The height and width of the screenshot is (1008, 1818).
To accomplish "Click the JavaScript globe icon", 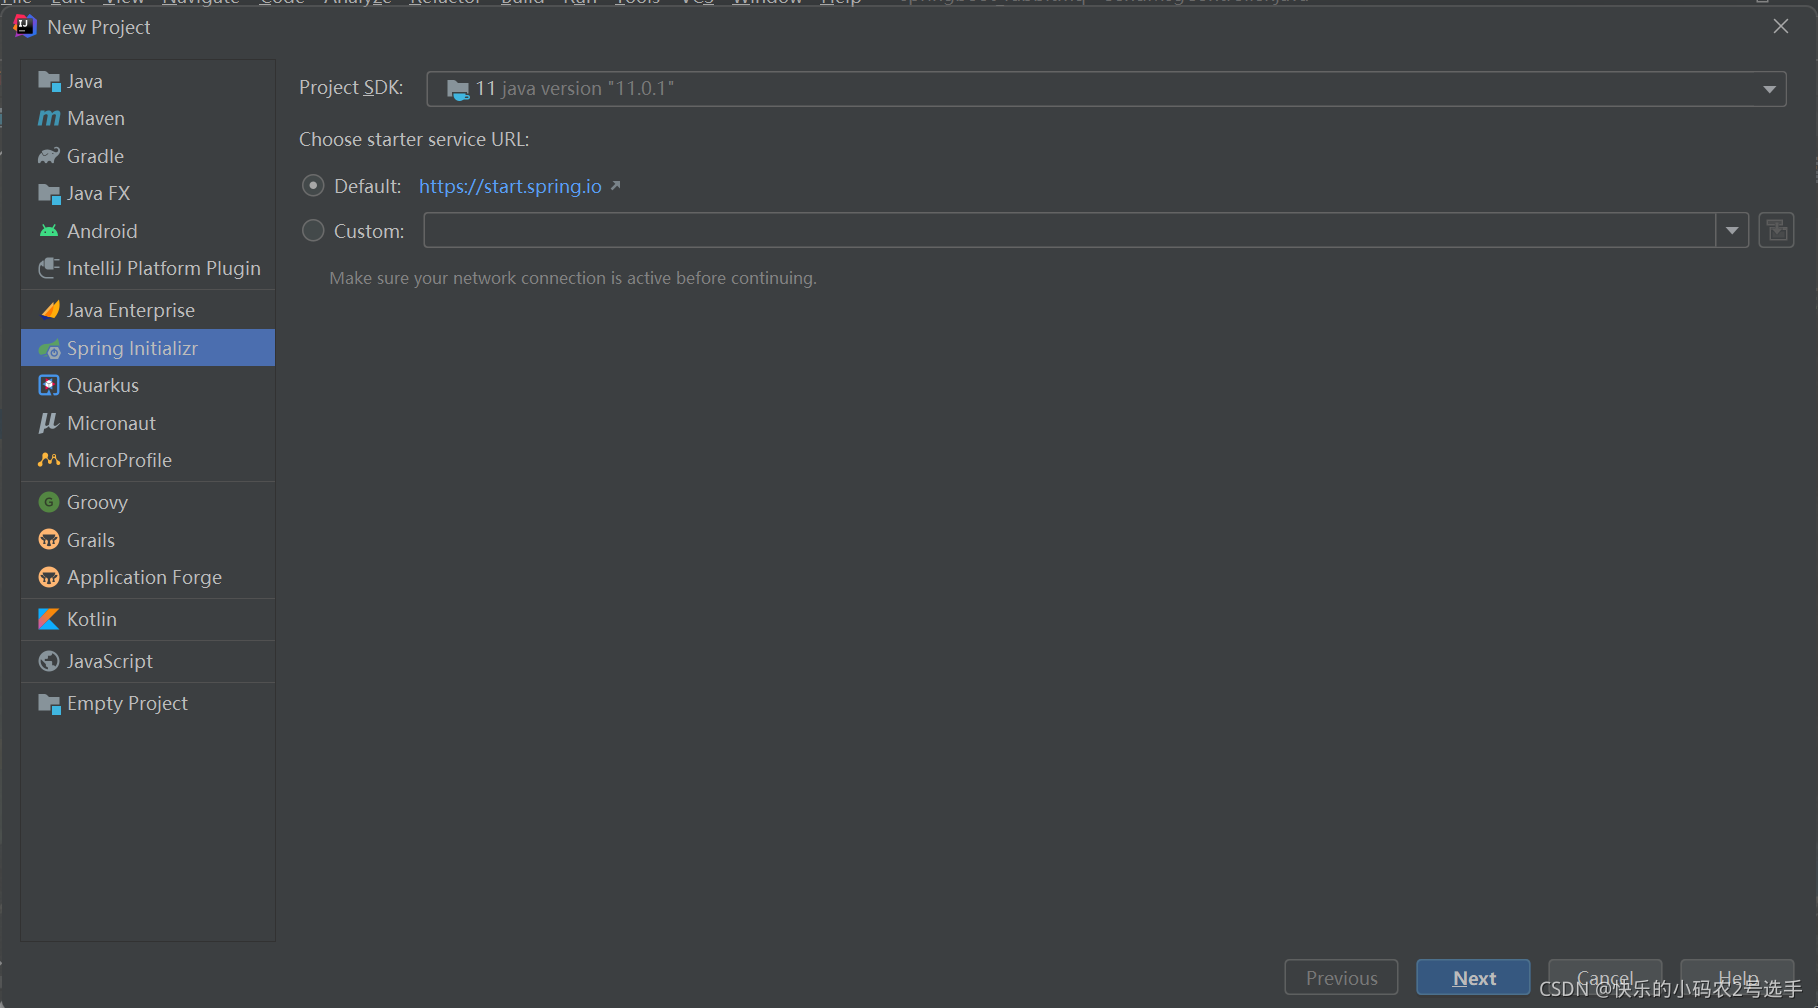I will point(49,661).
